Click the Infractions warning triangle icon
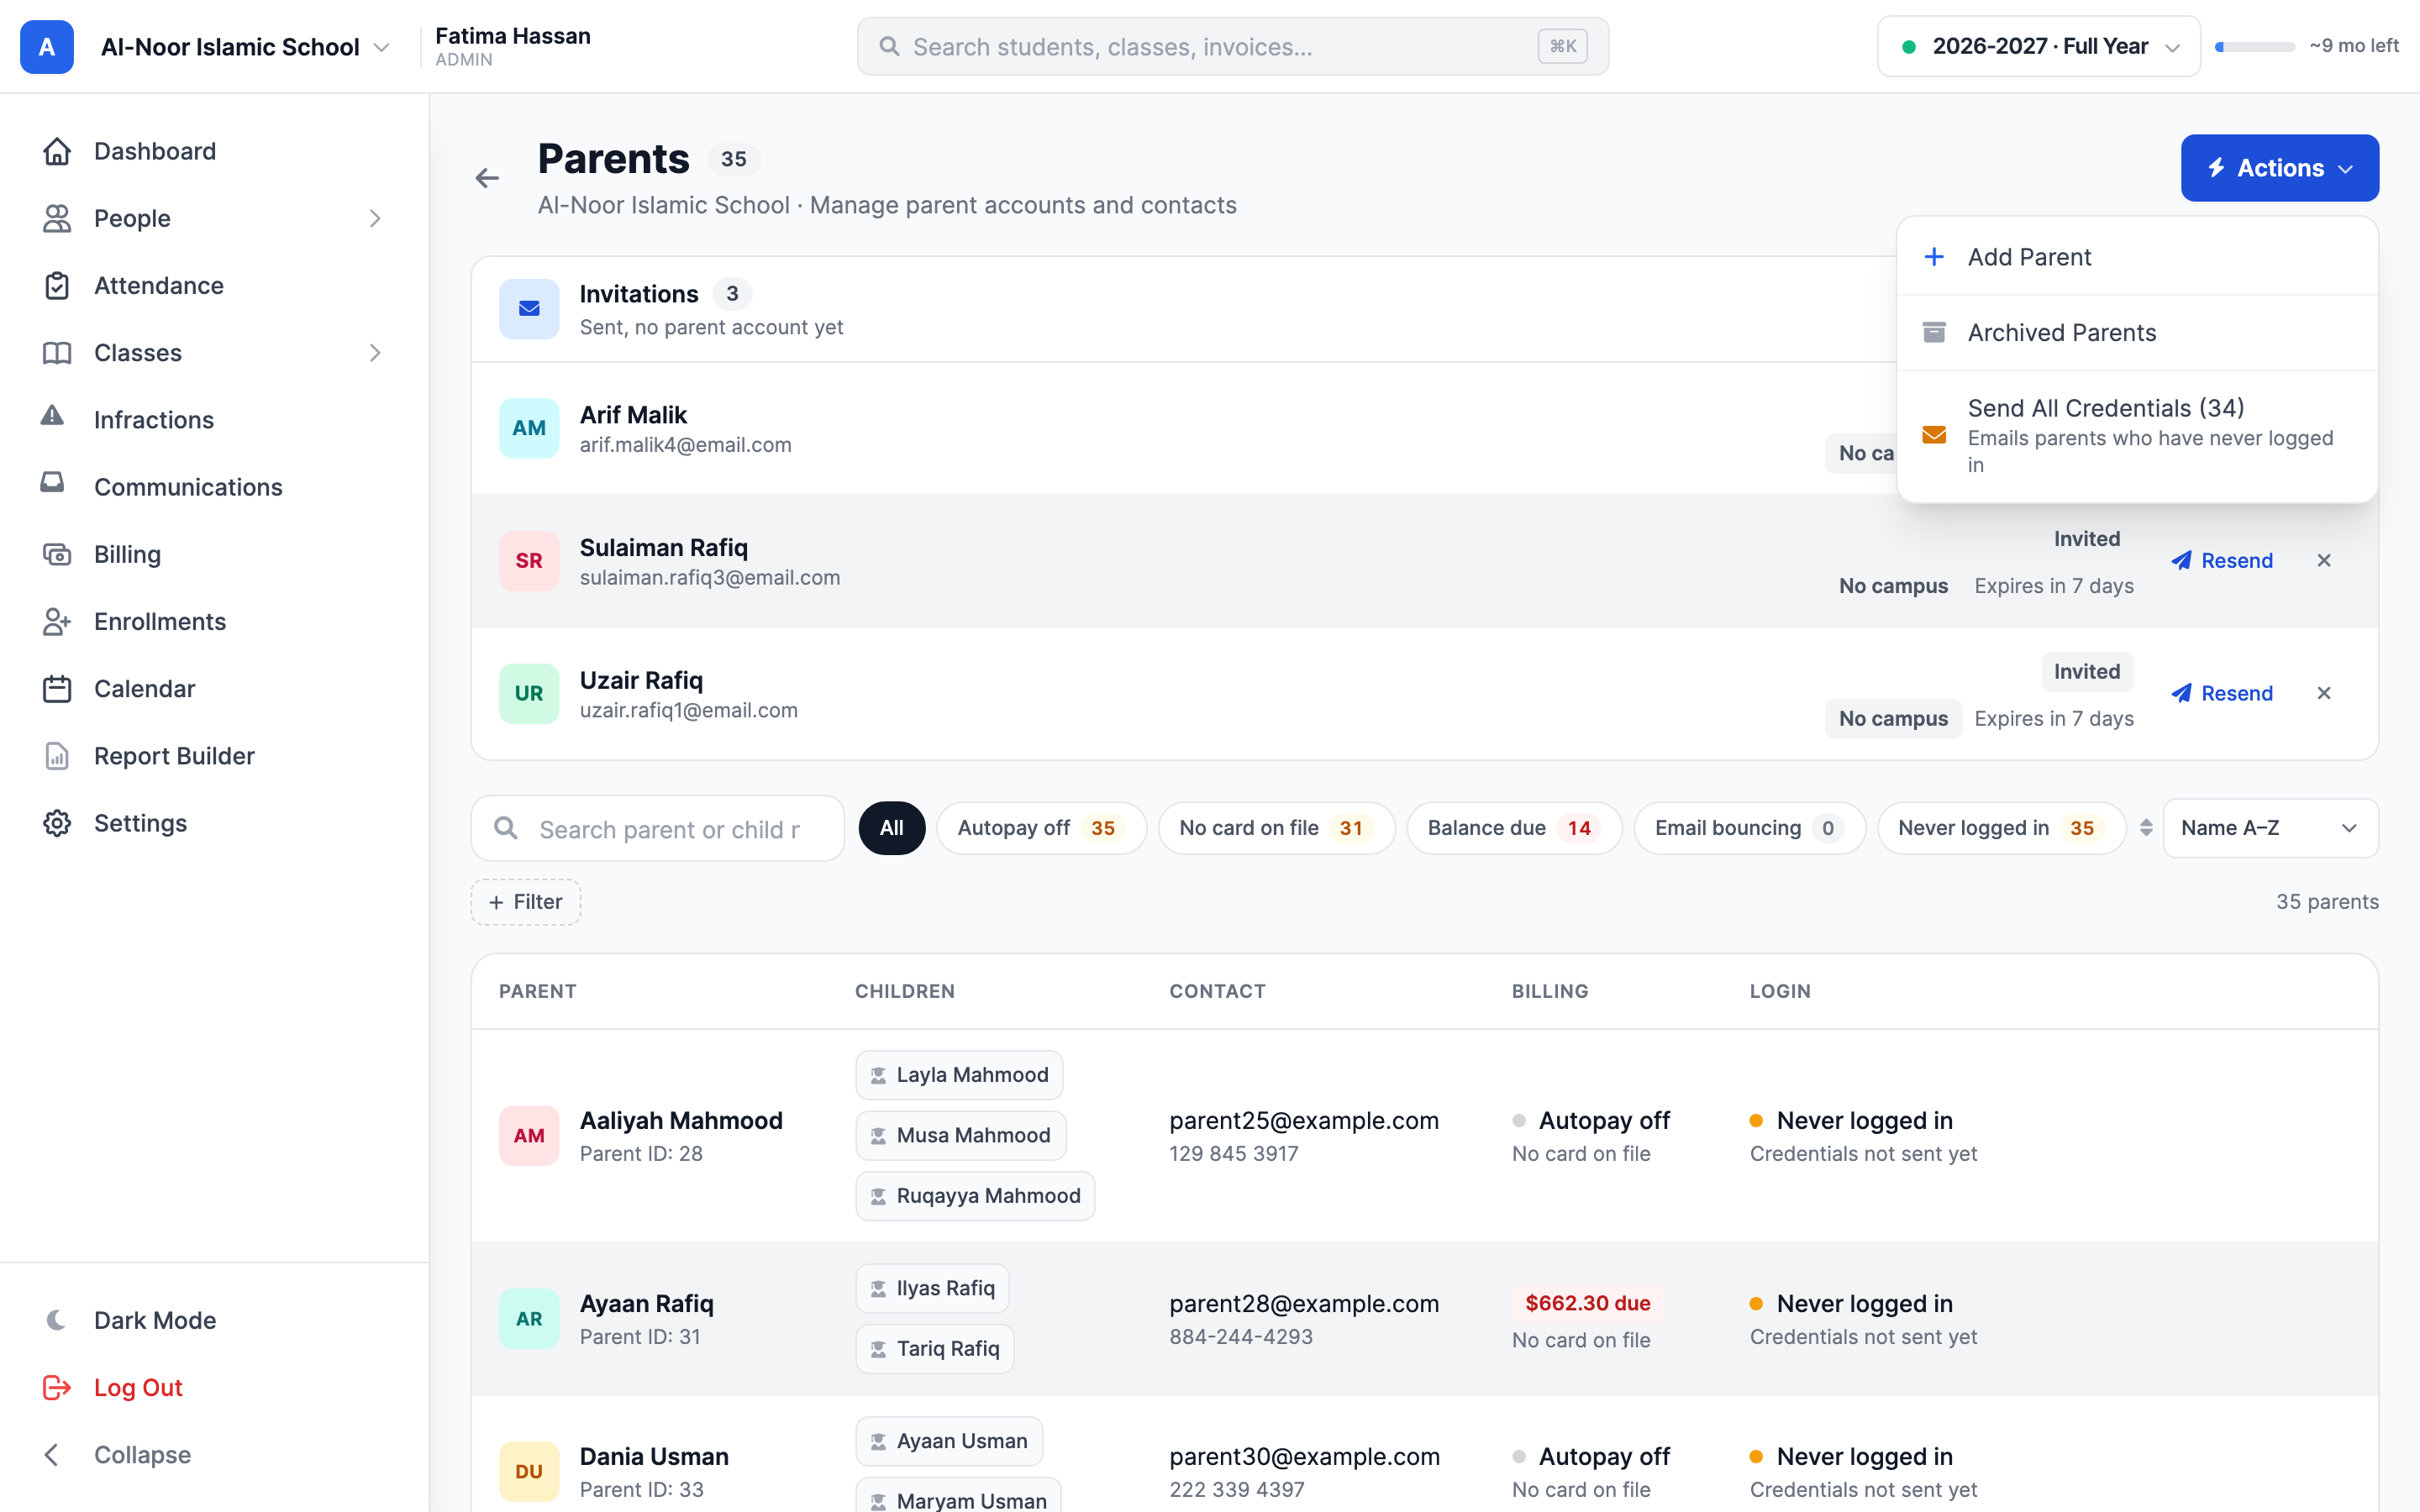 point(53,416)
